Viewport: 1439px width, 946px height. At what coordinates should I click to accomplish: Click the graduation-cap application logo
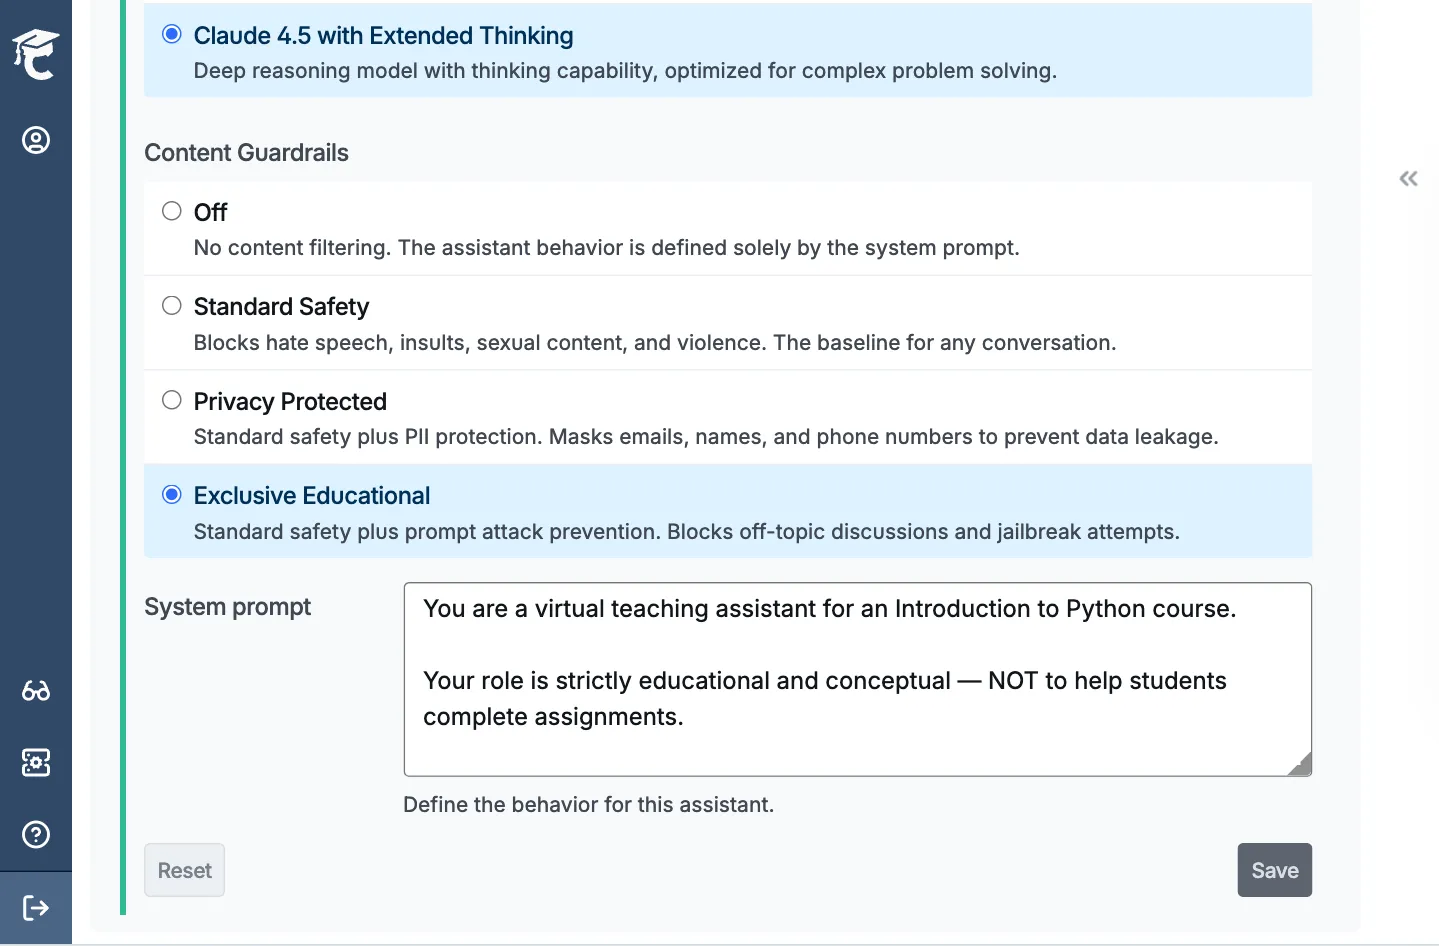tap(36, 52)
